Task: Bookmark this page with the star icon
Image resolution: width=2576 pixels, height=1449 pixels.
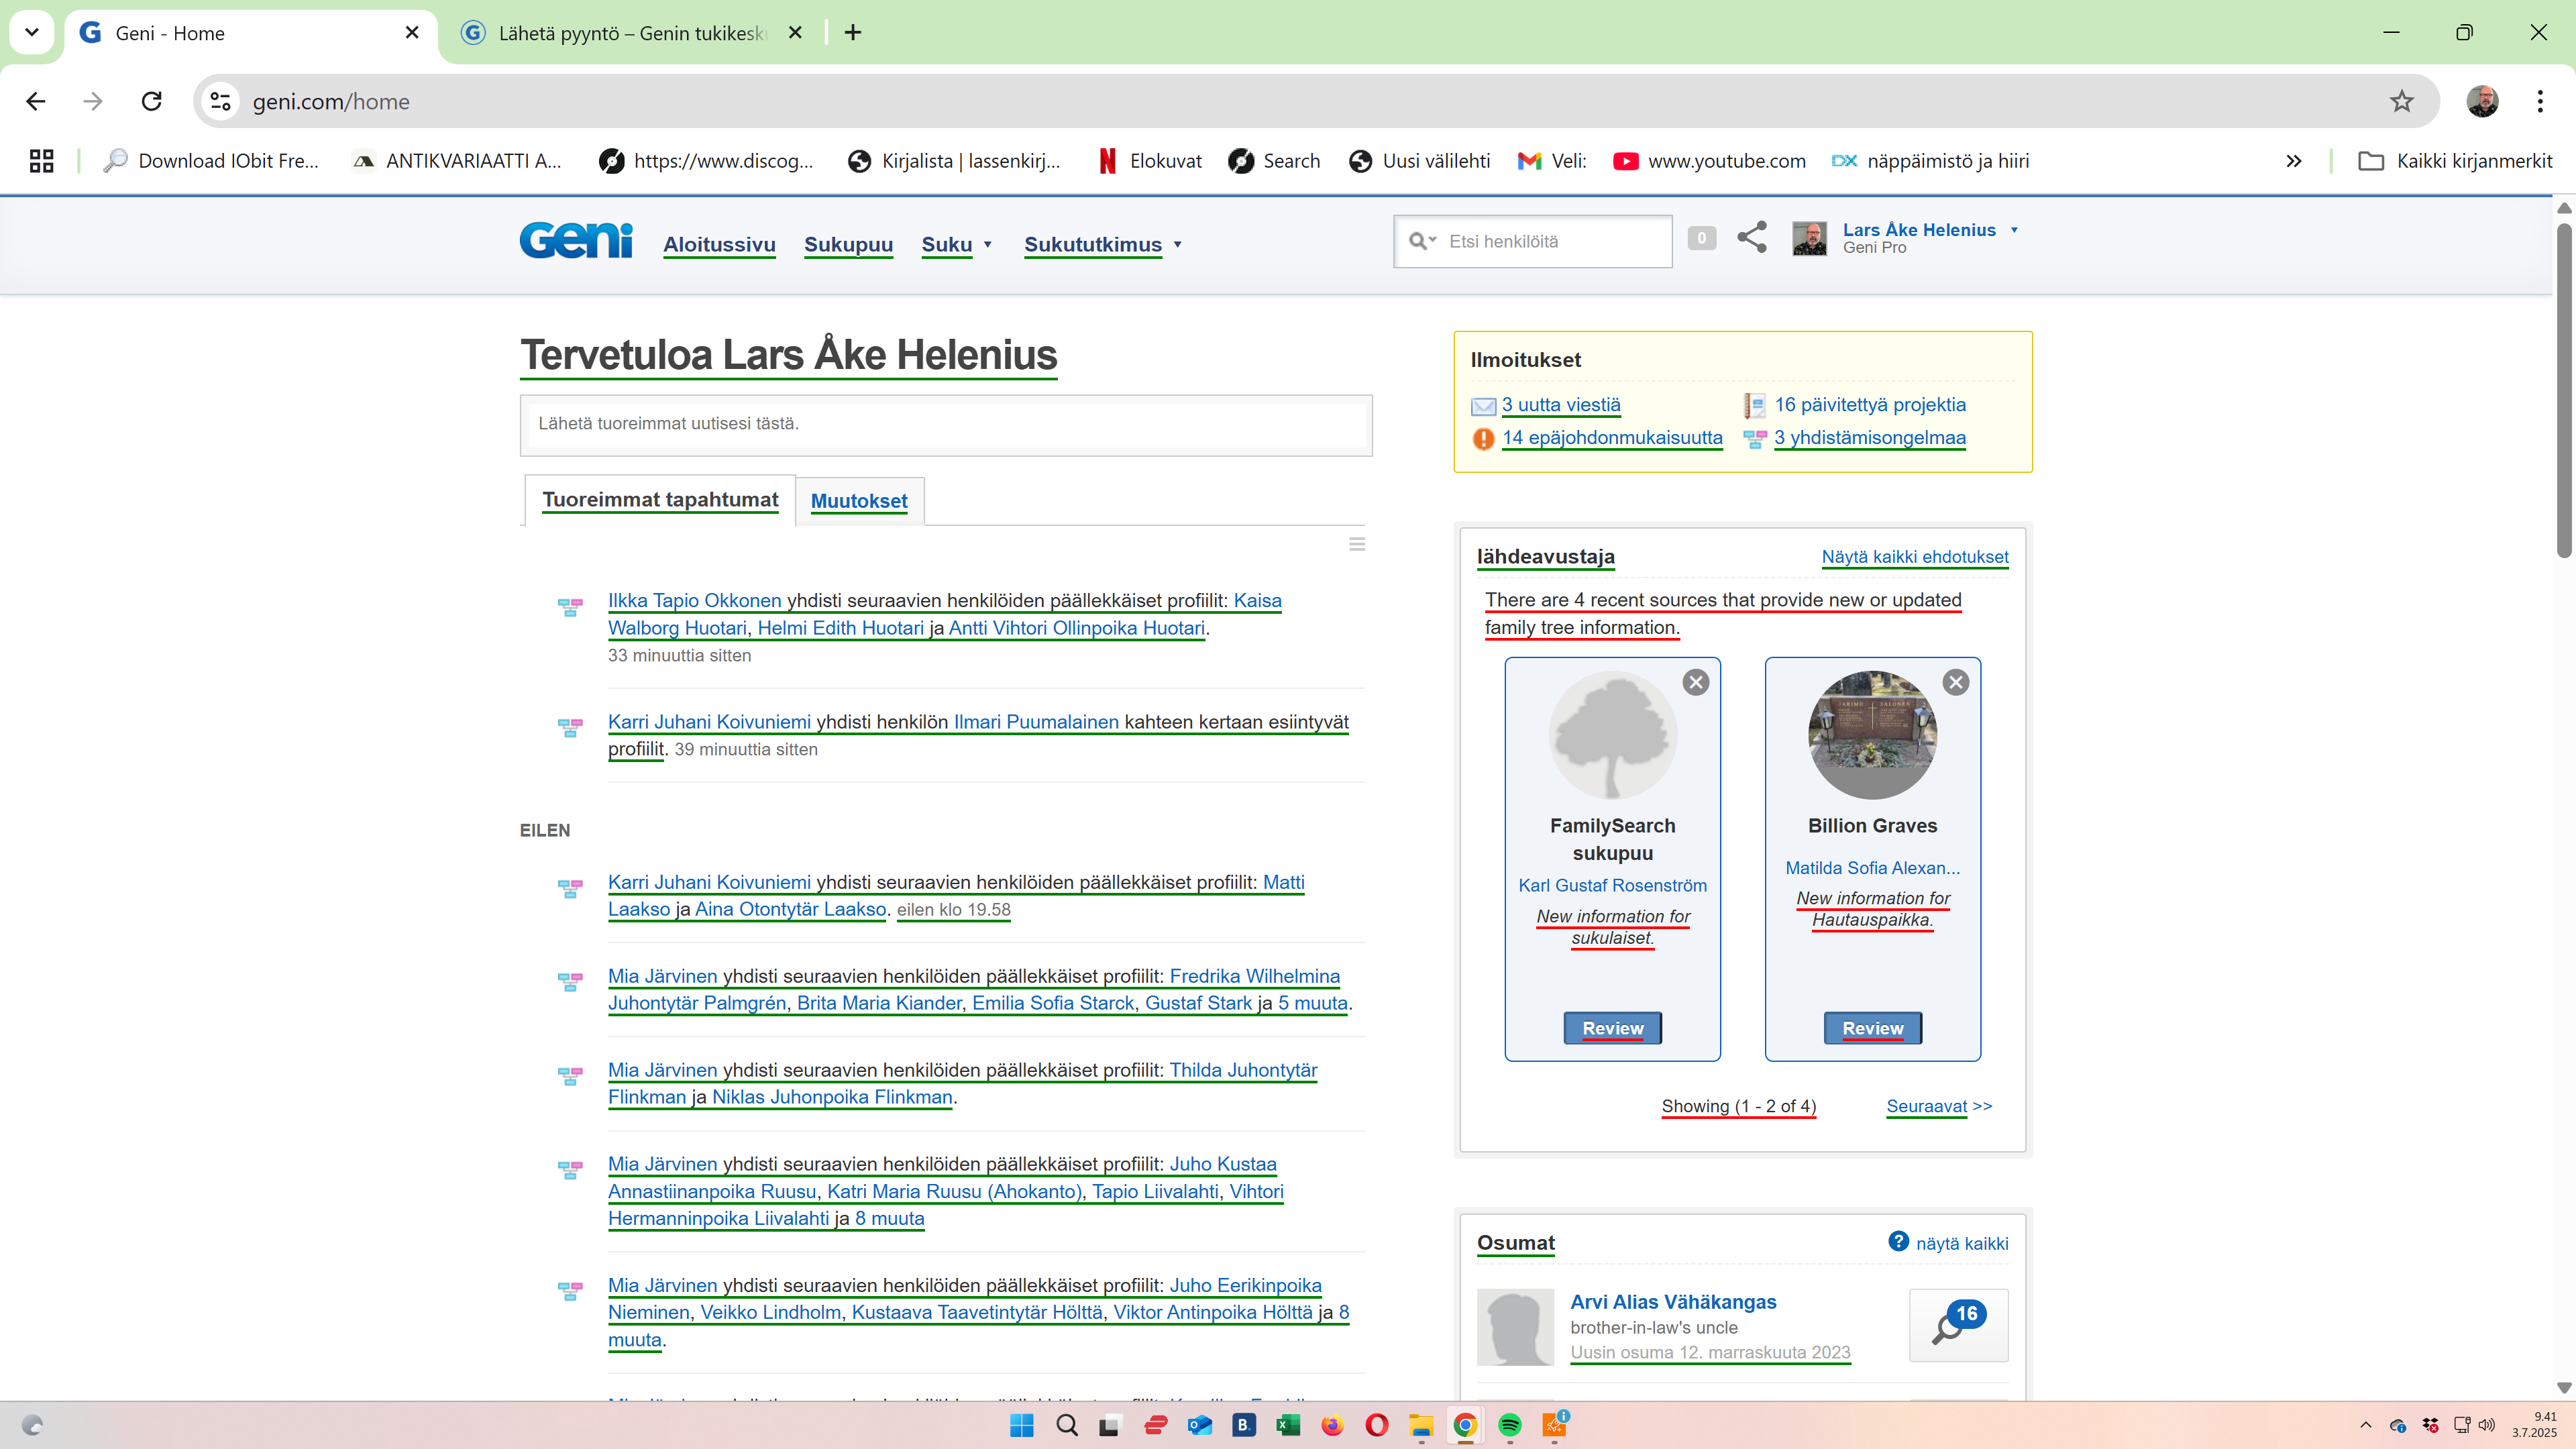Action: point(2401,101)
